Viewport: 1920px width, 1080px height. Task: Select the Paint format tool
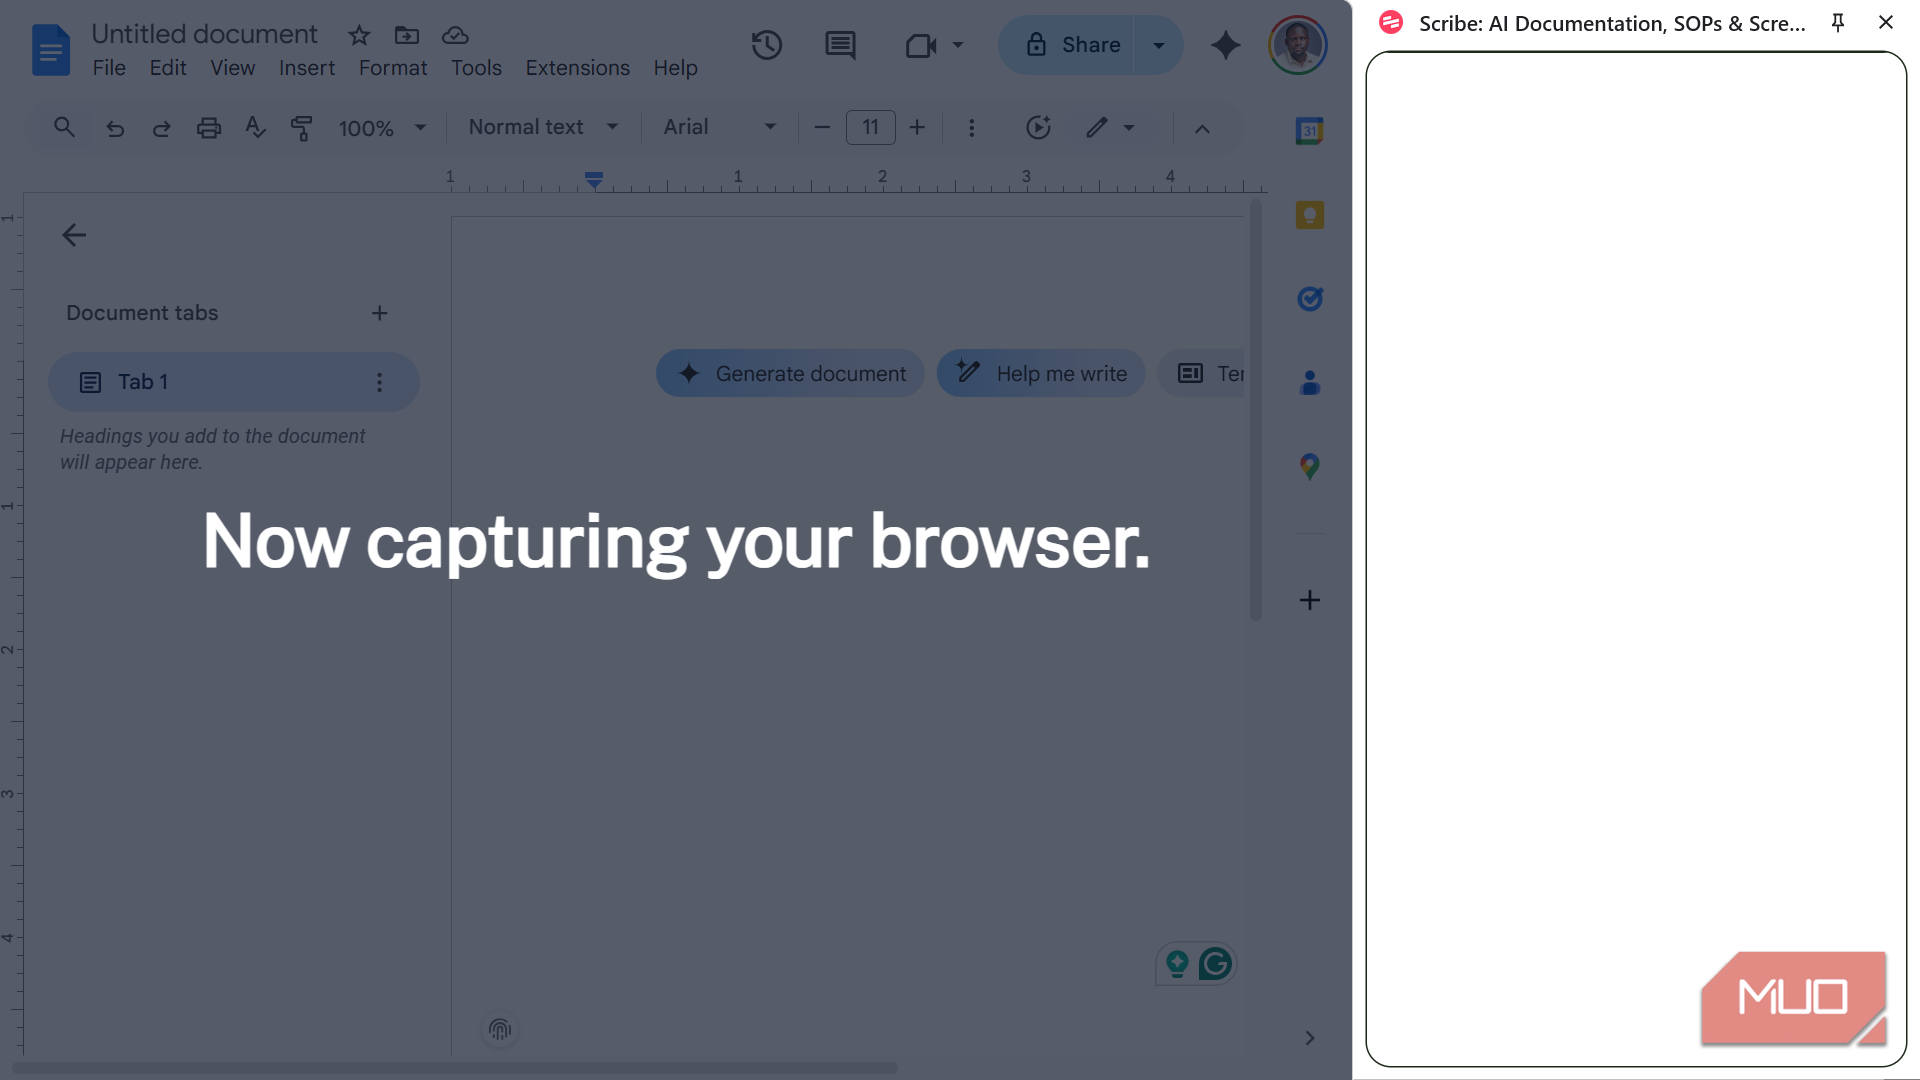coord(301,128)
